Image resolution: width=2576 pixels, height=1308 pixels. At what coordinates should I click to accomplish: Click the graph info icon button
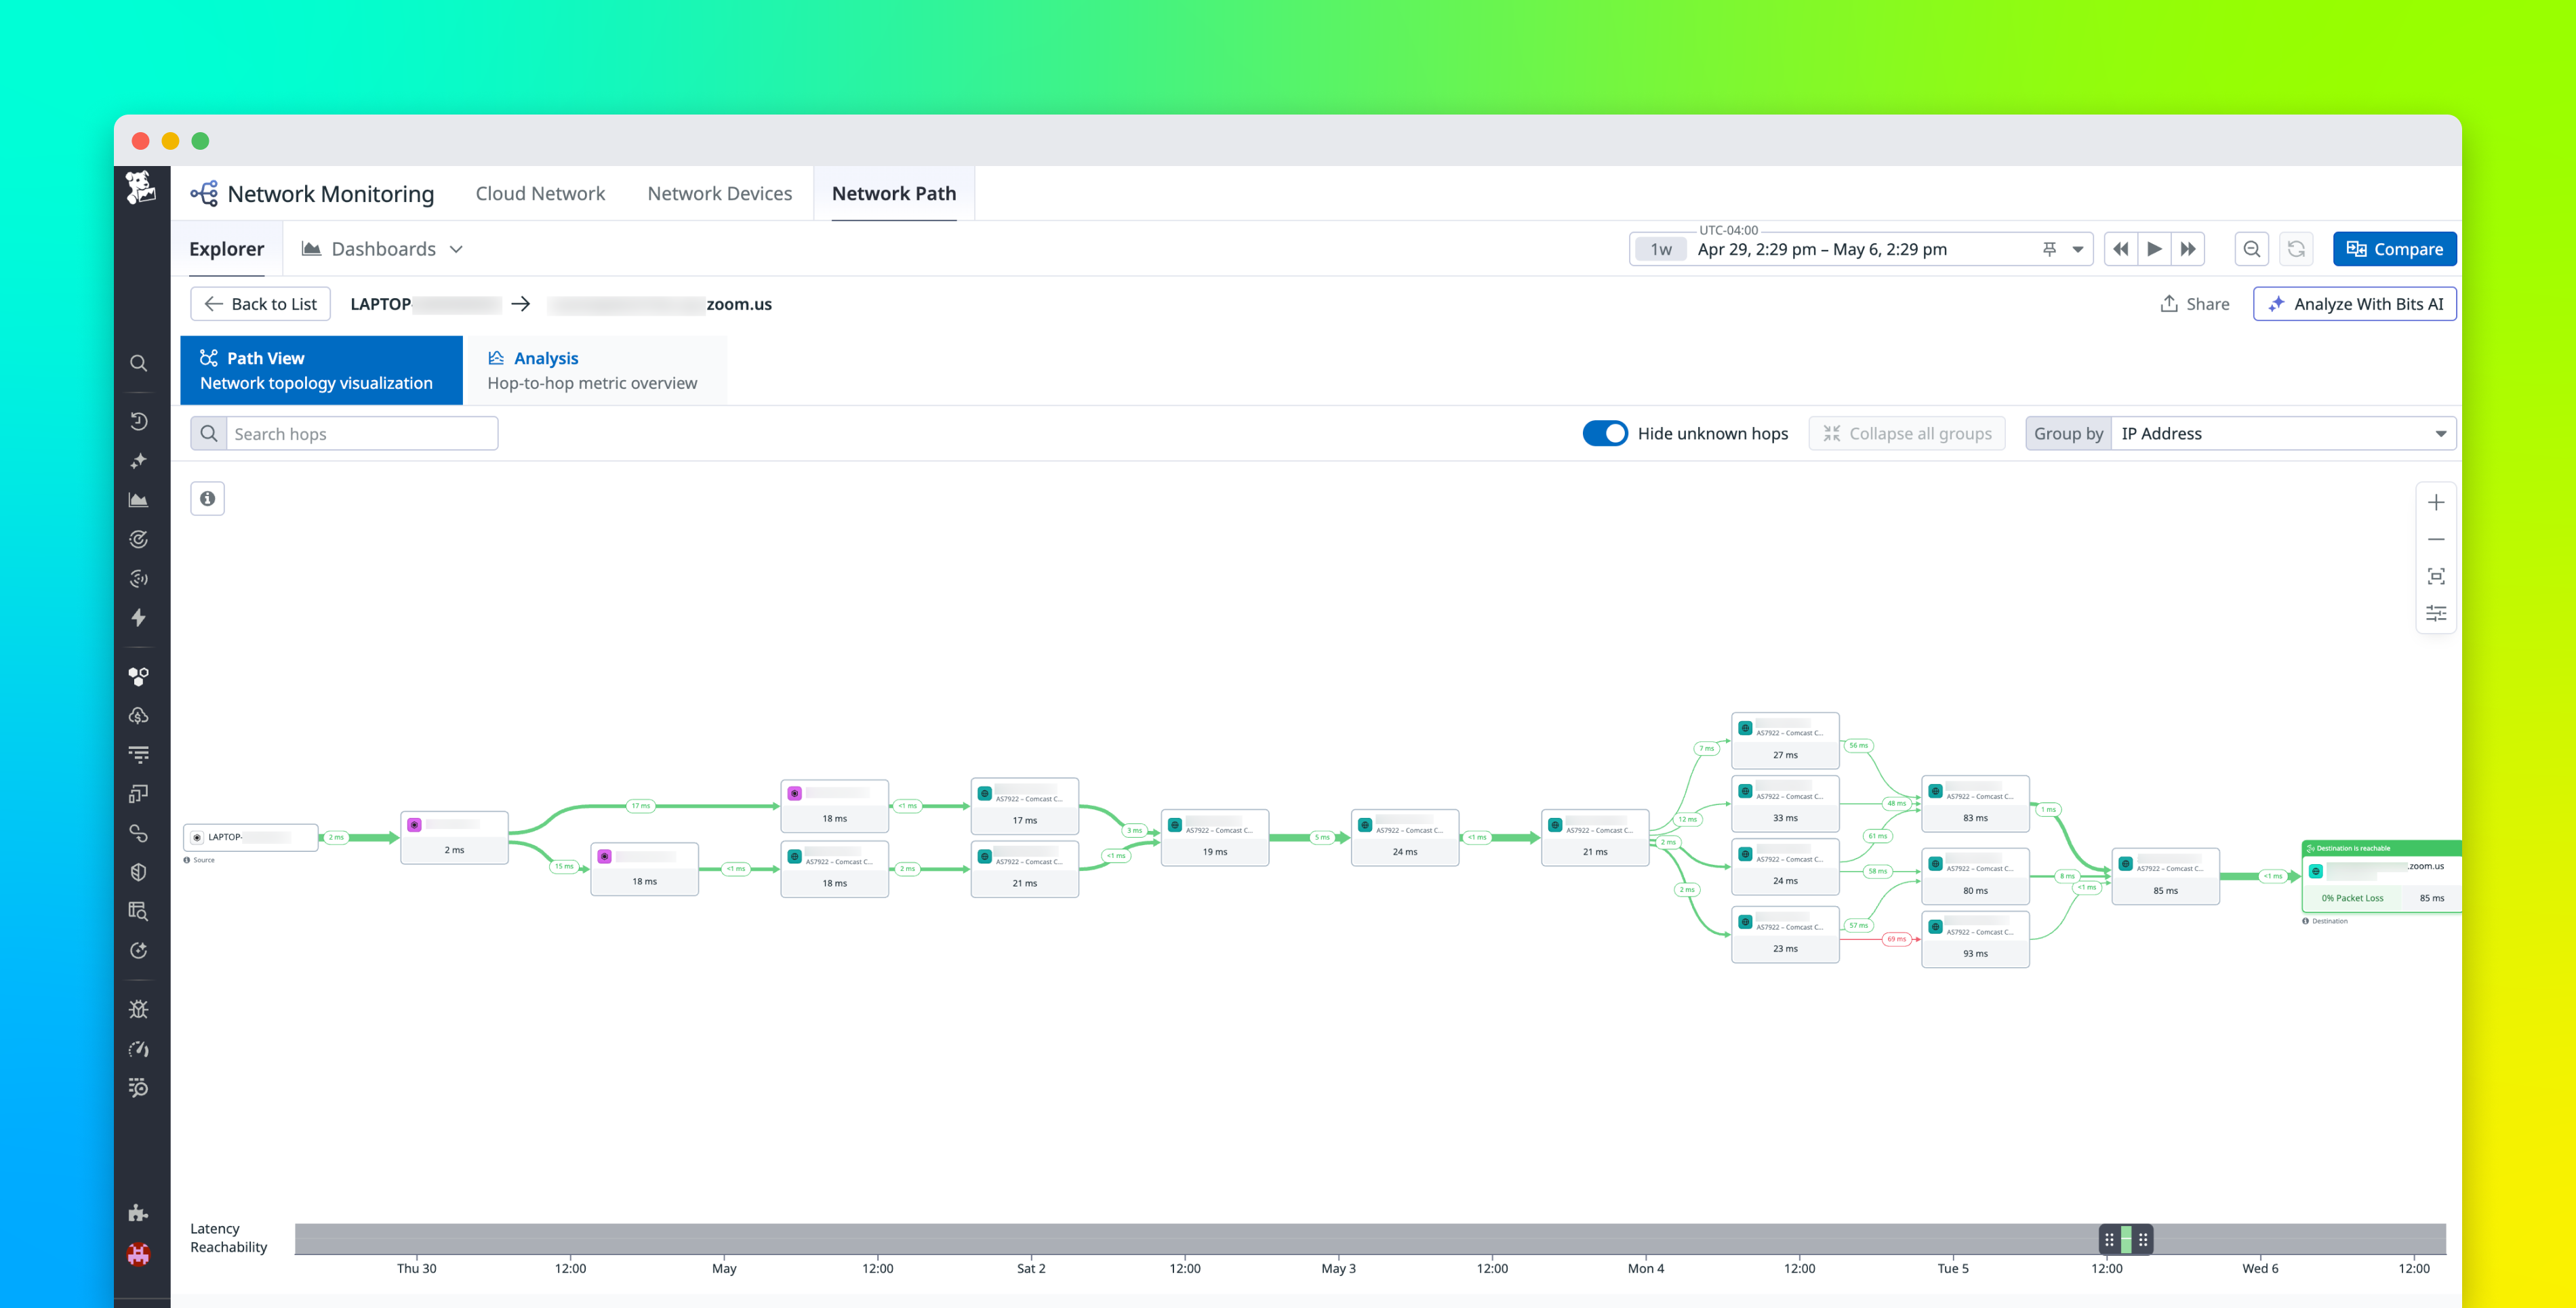pyautogui.click(x=208, y=498)
